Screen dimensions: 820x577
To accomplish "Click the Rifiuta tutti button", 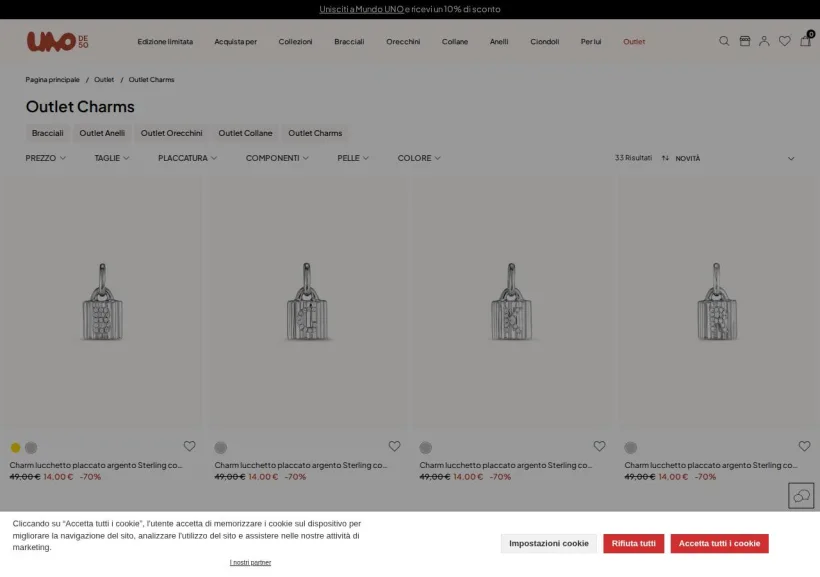I will point(633,543).
